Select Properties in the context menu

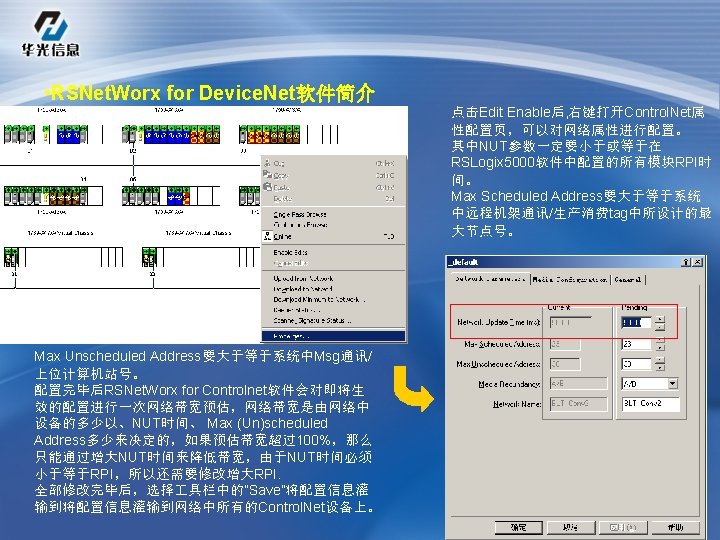coord(333,336)
